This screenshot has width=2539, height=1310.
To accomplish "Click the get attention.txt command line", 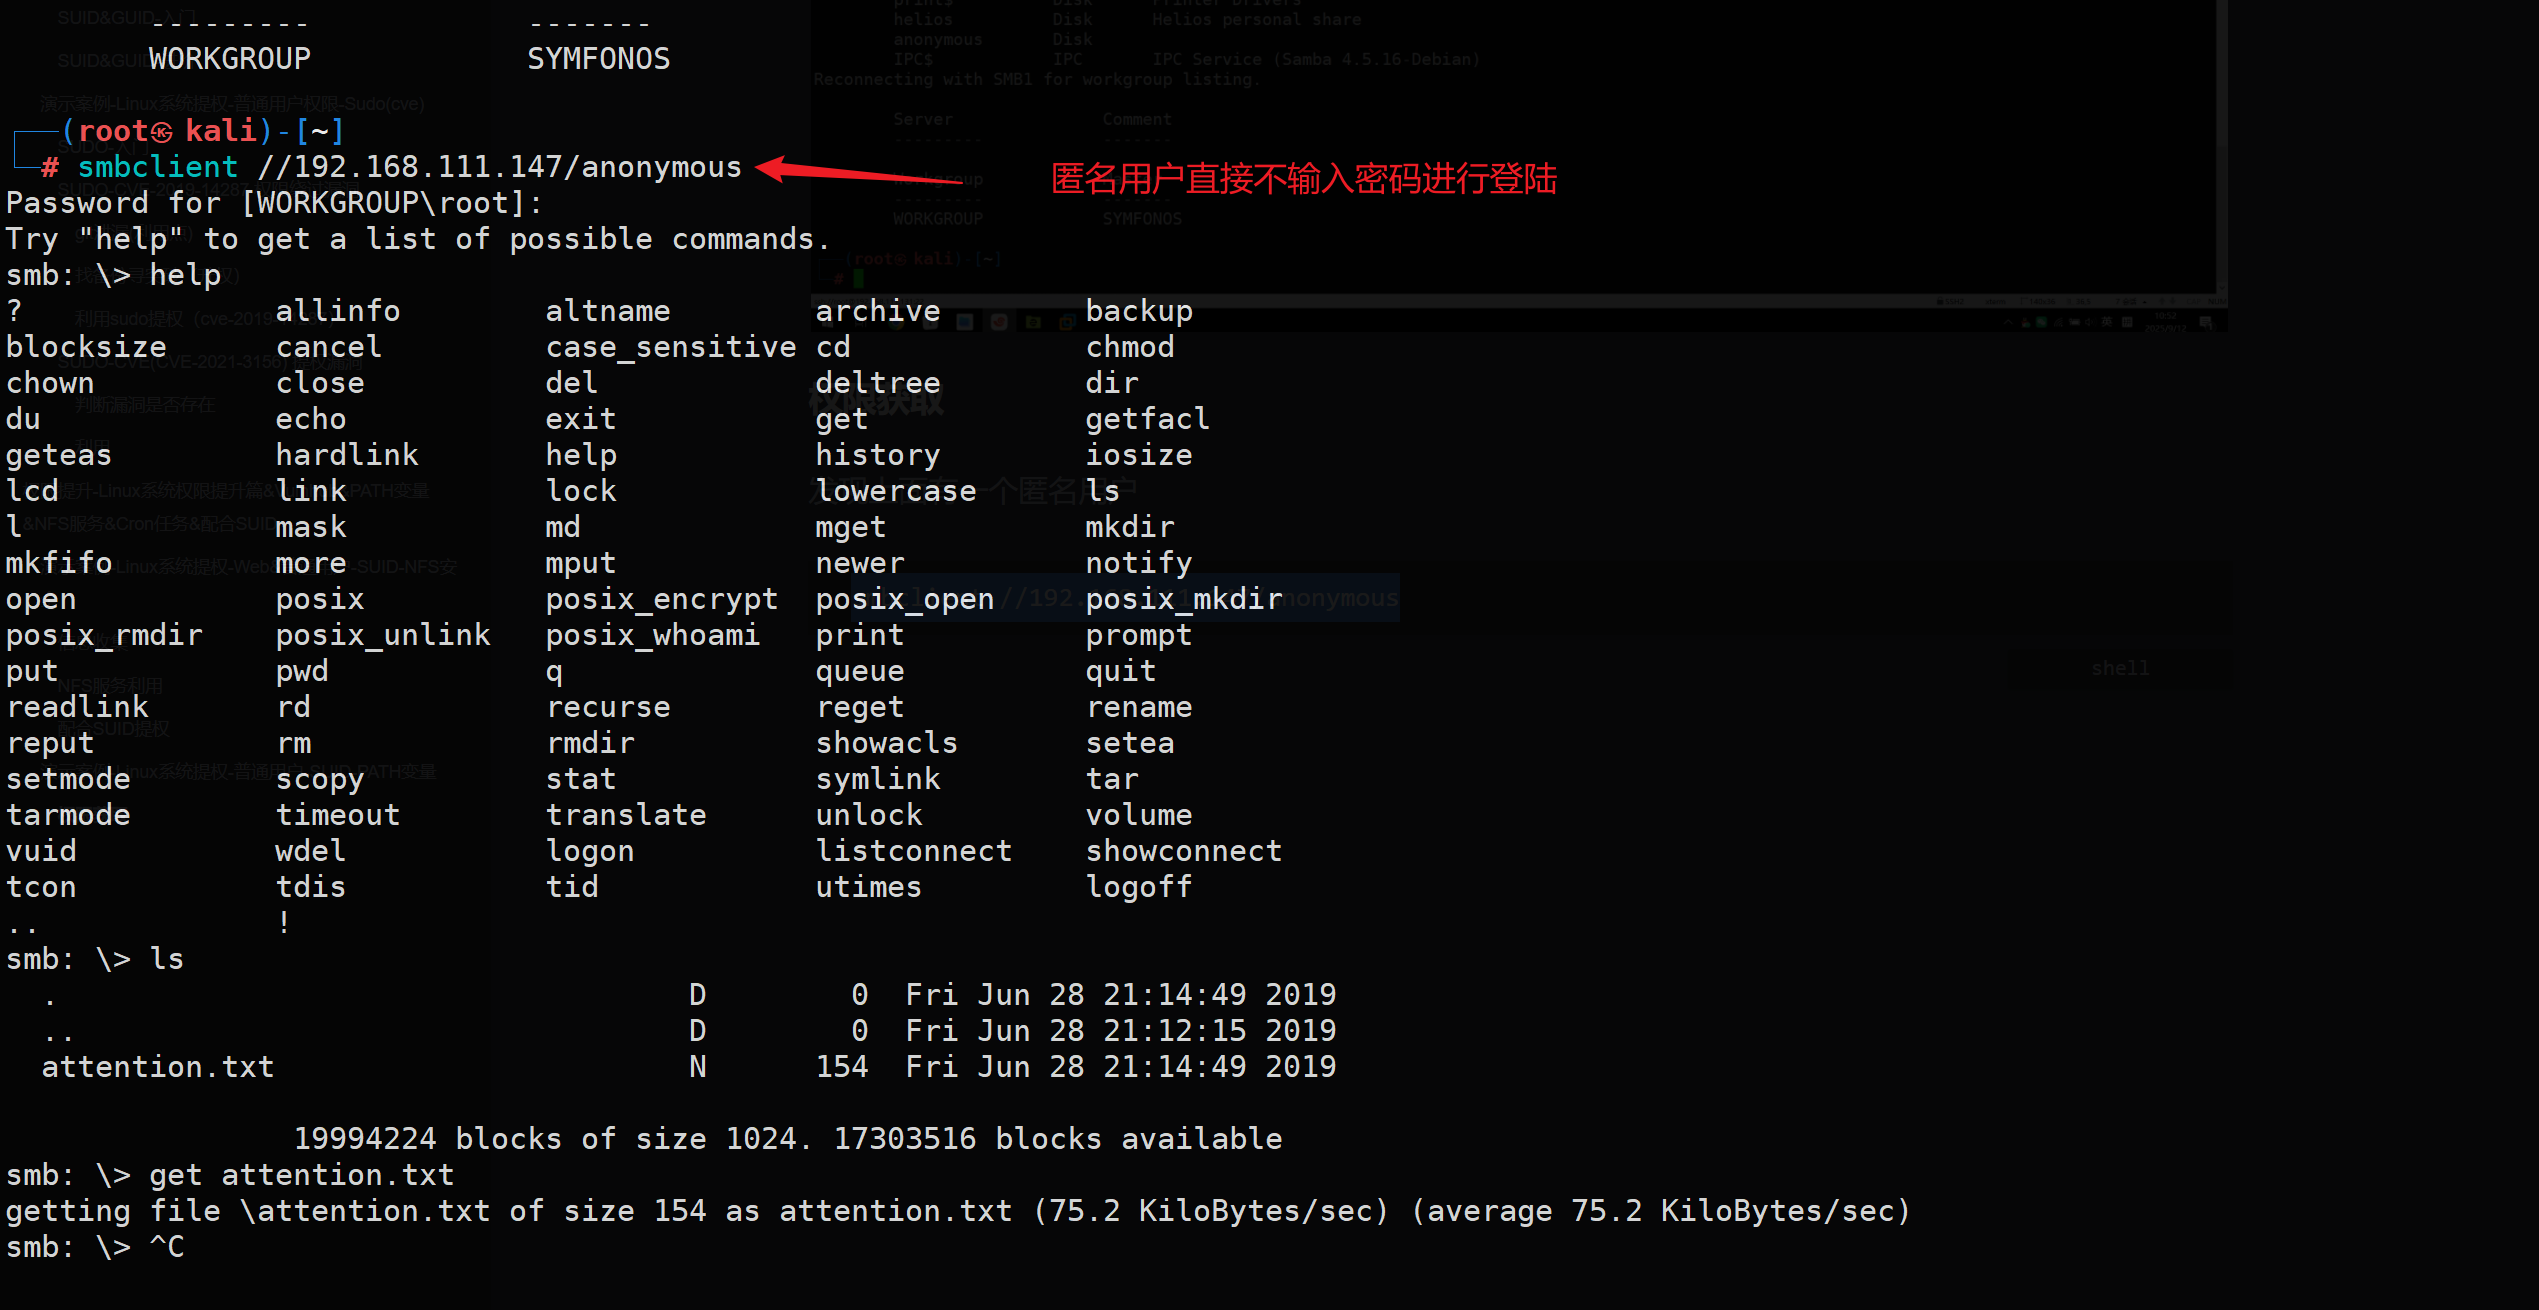I will tap(300, 1175).
